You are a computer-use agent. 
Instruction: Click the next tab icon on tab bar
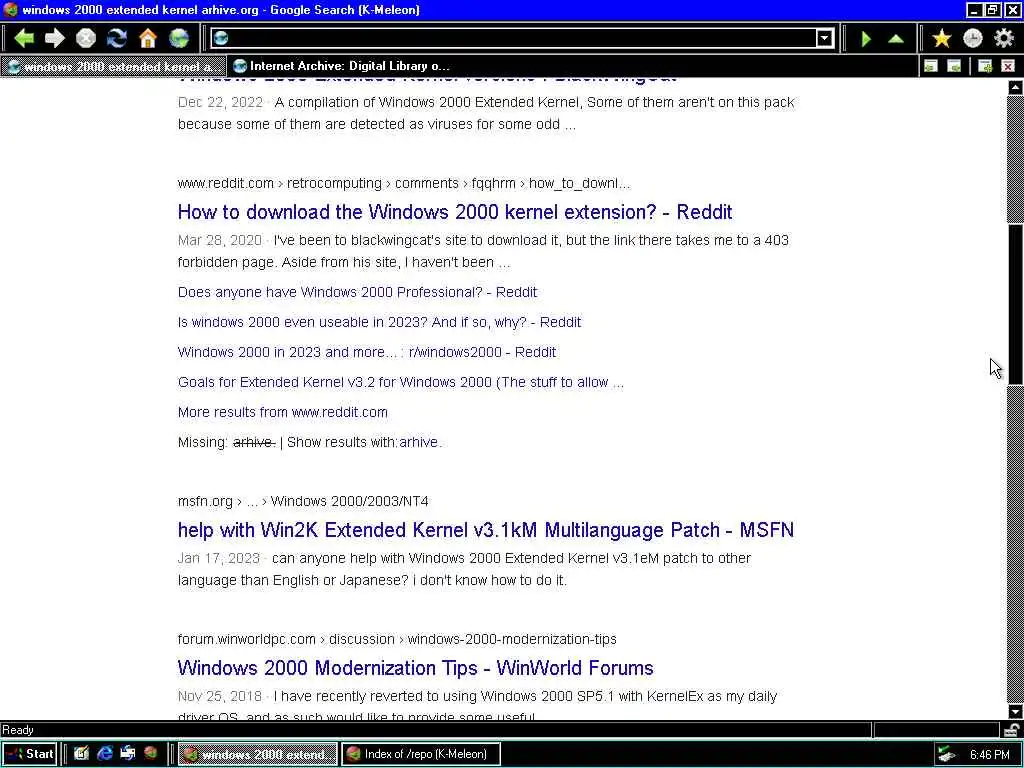(954, 66)
